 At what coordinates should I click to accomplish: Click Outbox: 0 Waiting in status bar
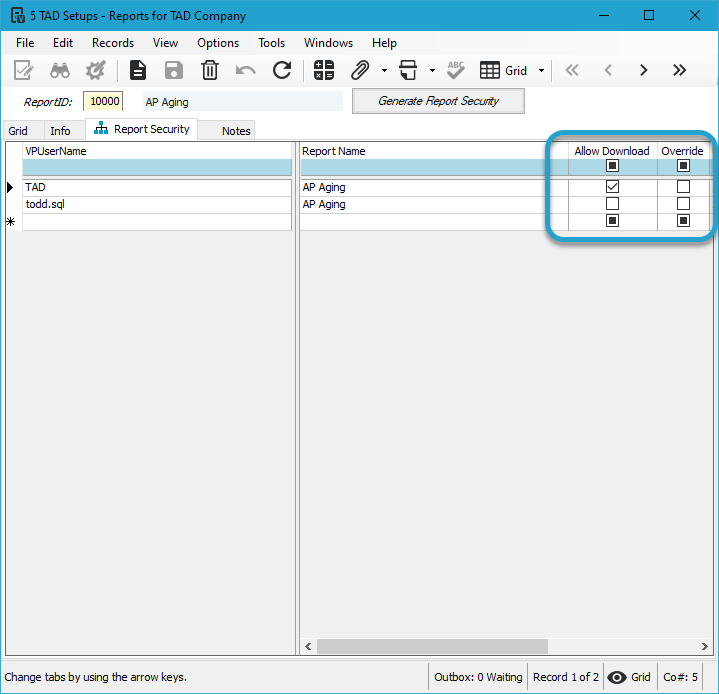click(x=478, y=677)
